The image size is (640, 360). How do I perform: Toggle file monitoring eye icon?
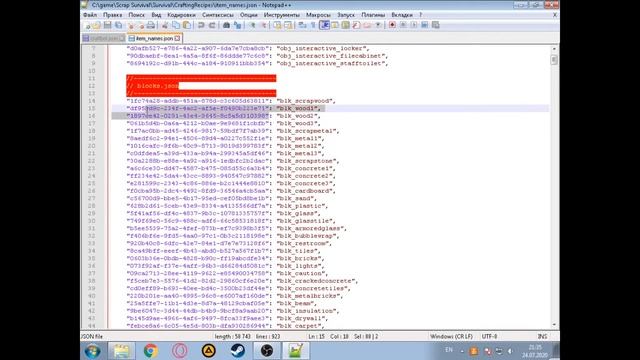tap(378, 25)
